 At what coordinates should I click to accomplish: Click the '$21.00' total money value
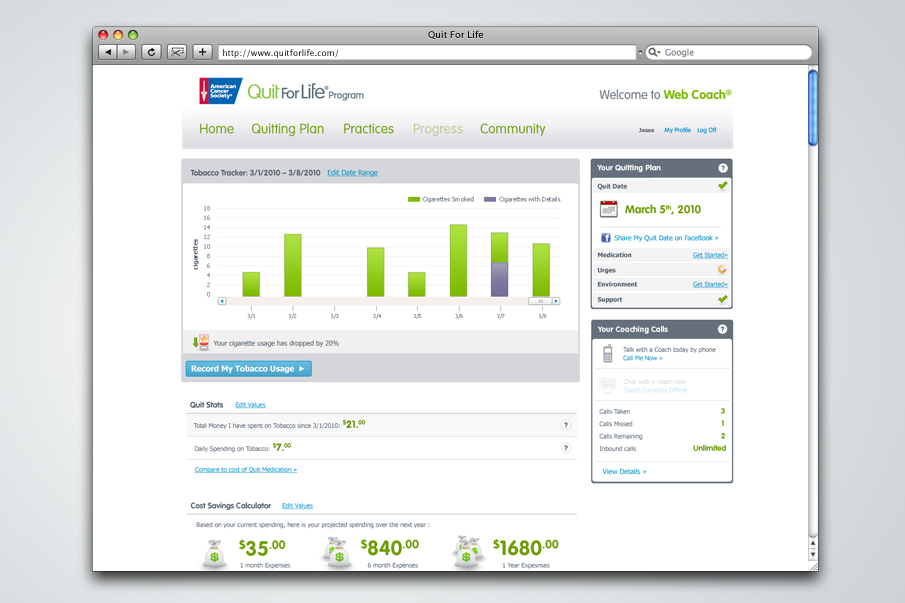pyautogui.click(x=354, y=424)
